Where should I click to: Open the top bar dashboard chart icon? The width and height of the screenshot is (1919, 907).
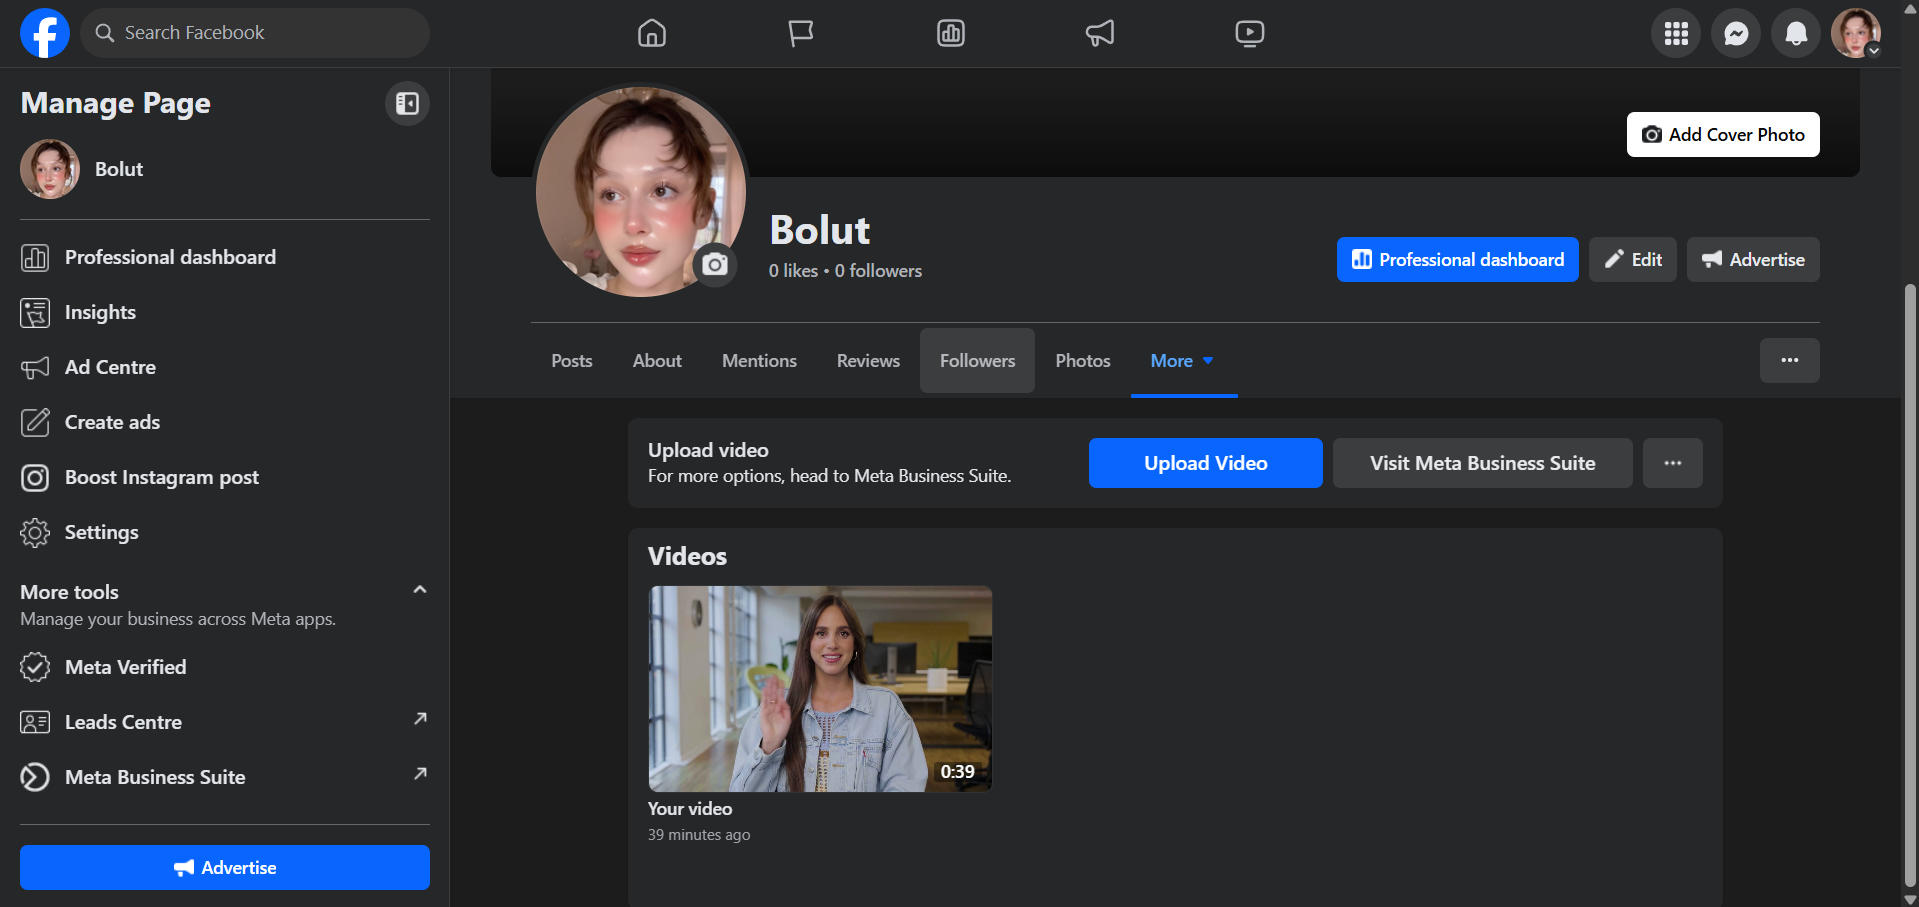pos(951,33)
